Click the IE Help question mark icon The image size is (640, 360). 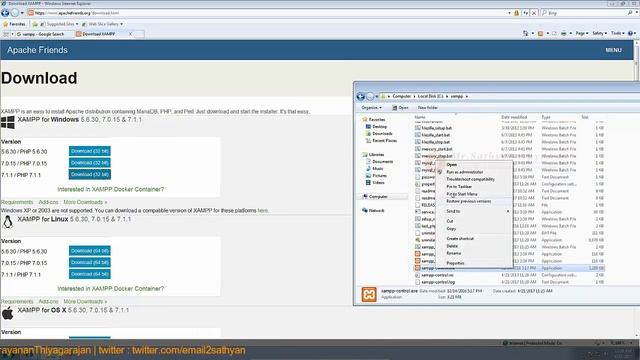631,33
